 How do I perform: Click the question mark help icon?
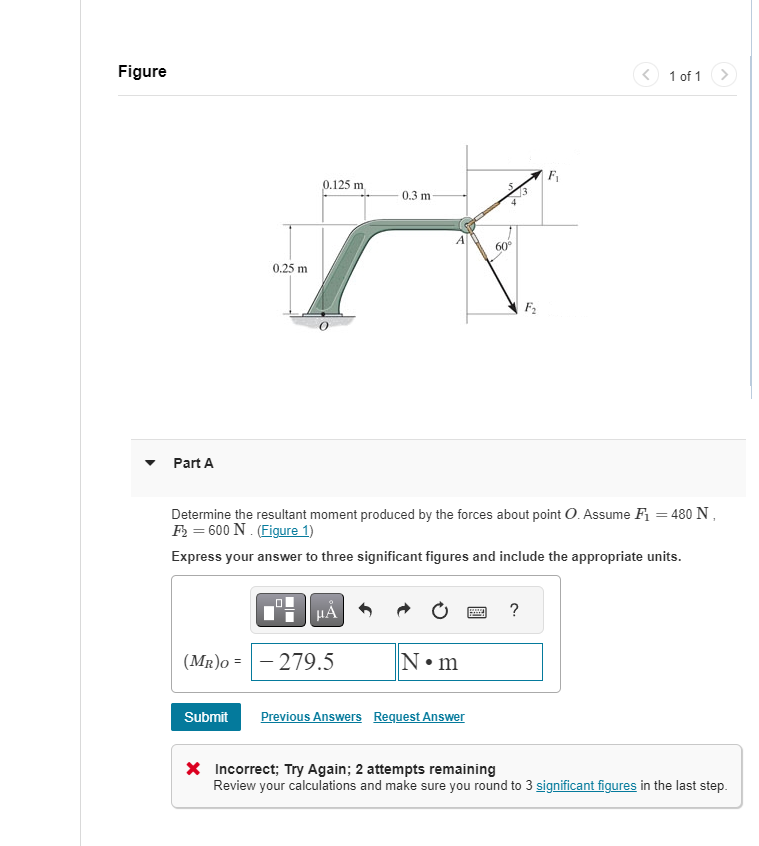coord(513,610)
